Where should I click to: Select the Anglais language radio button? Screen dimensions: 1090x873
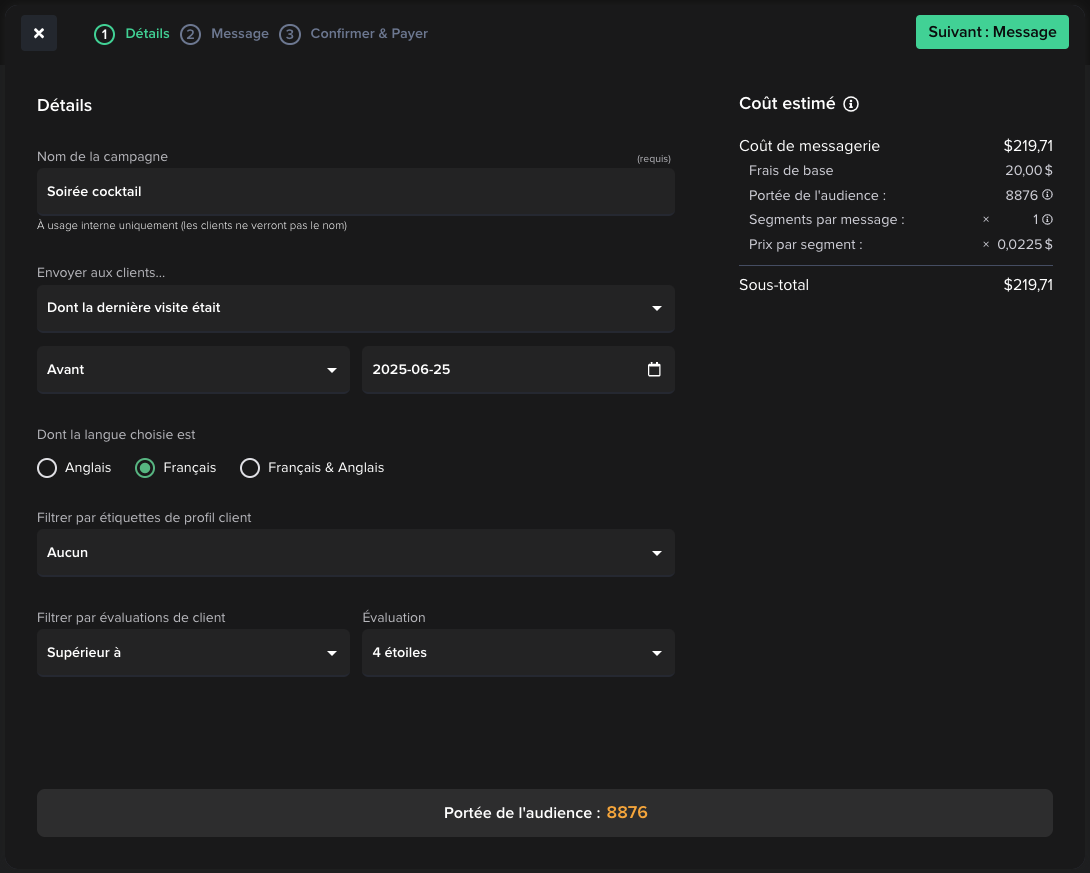coord(47,468)
